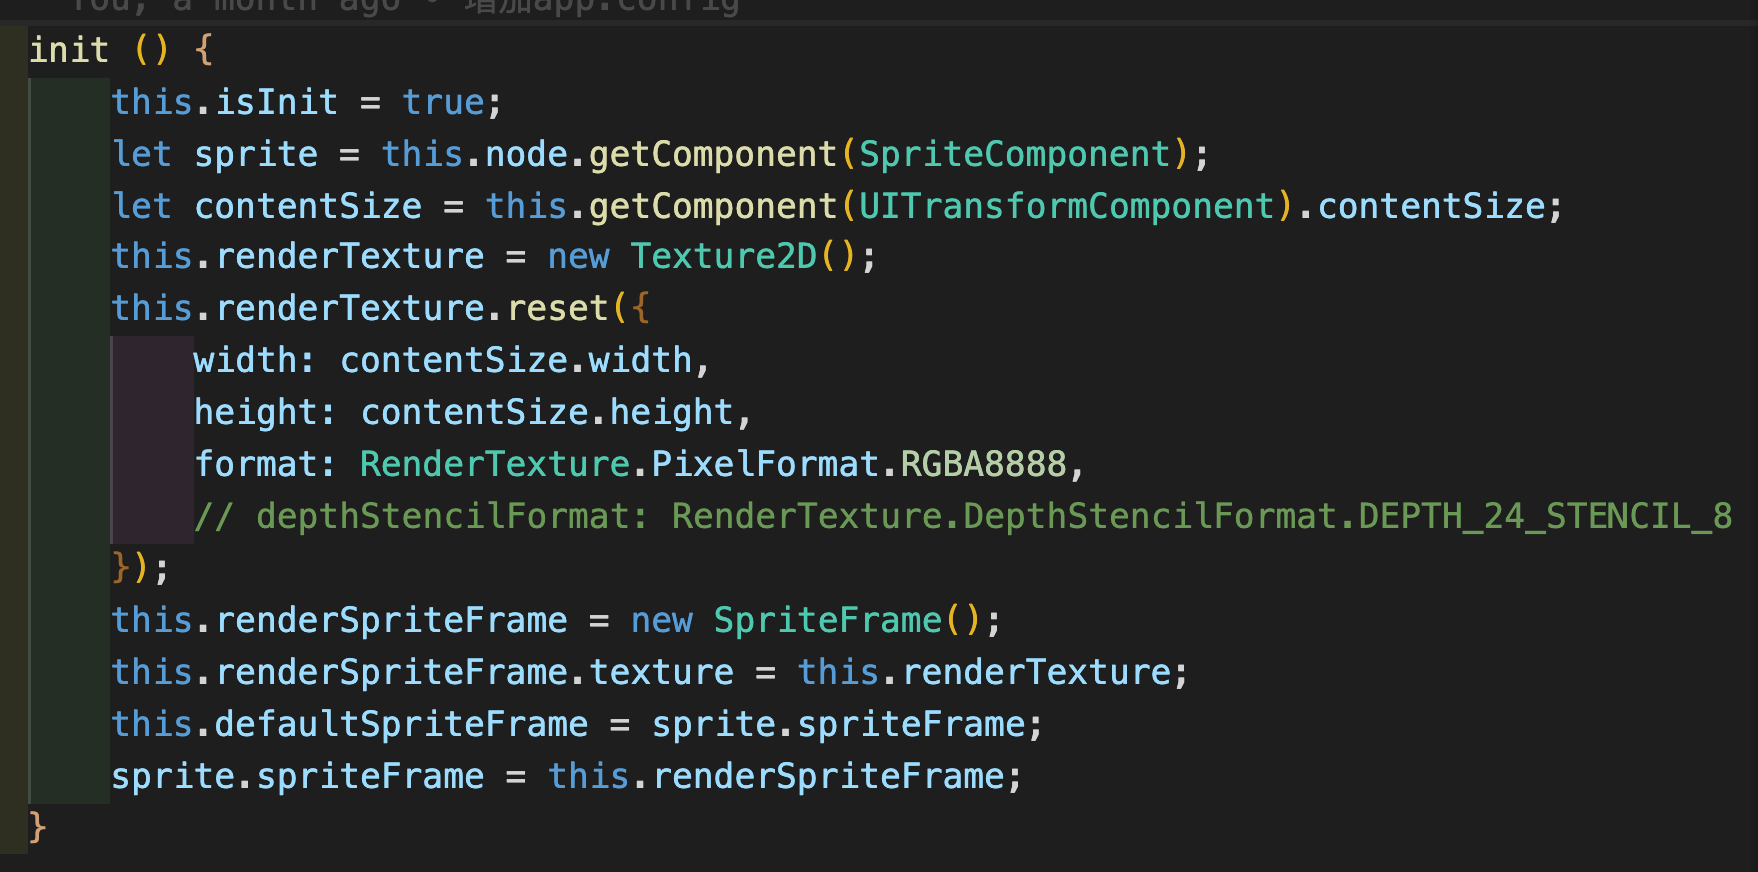Click the defaultSpriteFrame property
Screen dimensions: 1758x872
[x=401, y=724]
